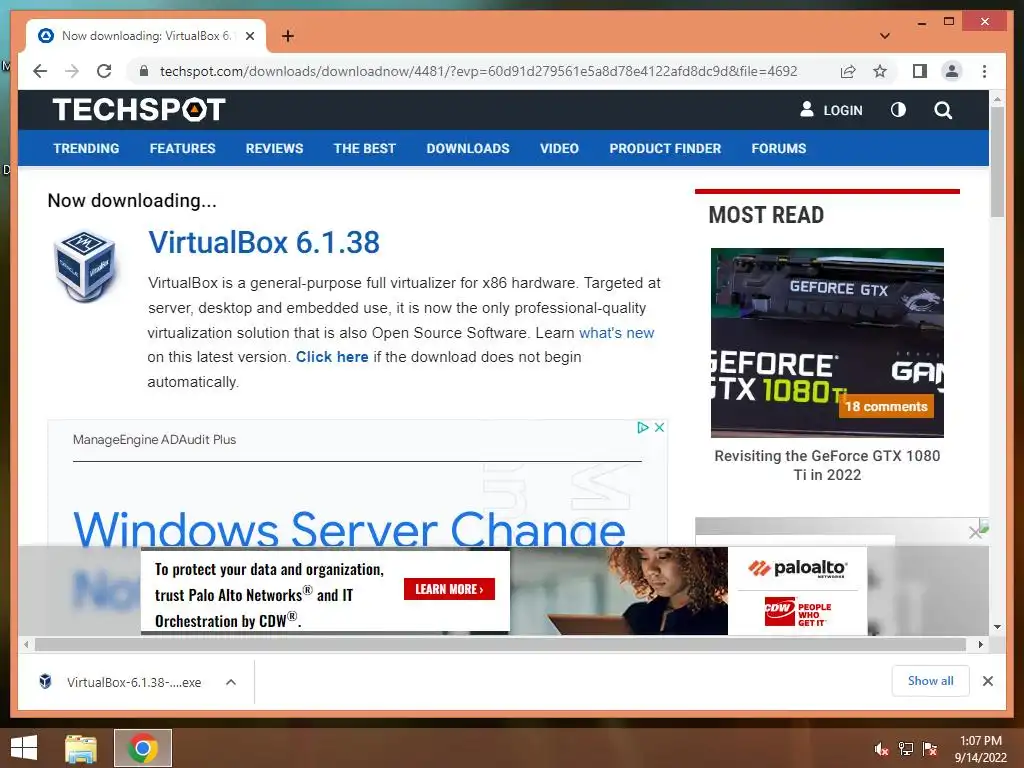The image size is (1024, 768).
Task: Close the ManageEngine ADAudit Plus ad
Action: [x=660, y=427]
